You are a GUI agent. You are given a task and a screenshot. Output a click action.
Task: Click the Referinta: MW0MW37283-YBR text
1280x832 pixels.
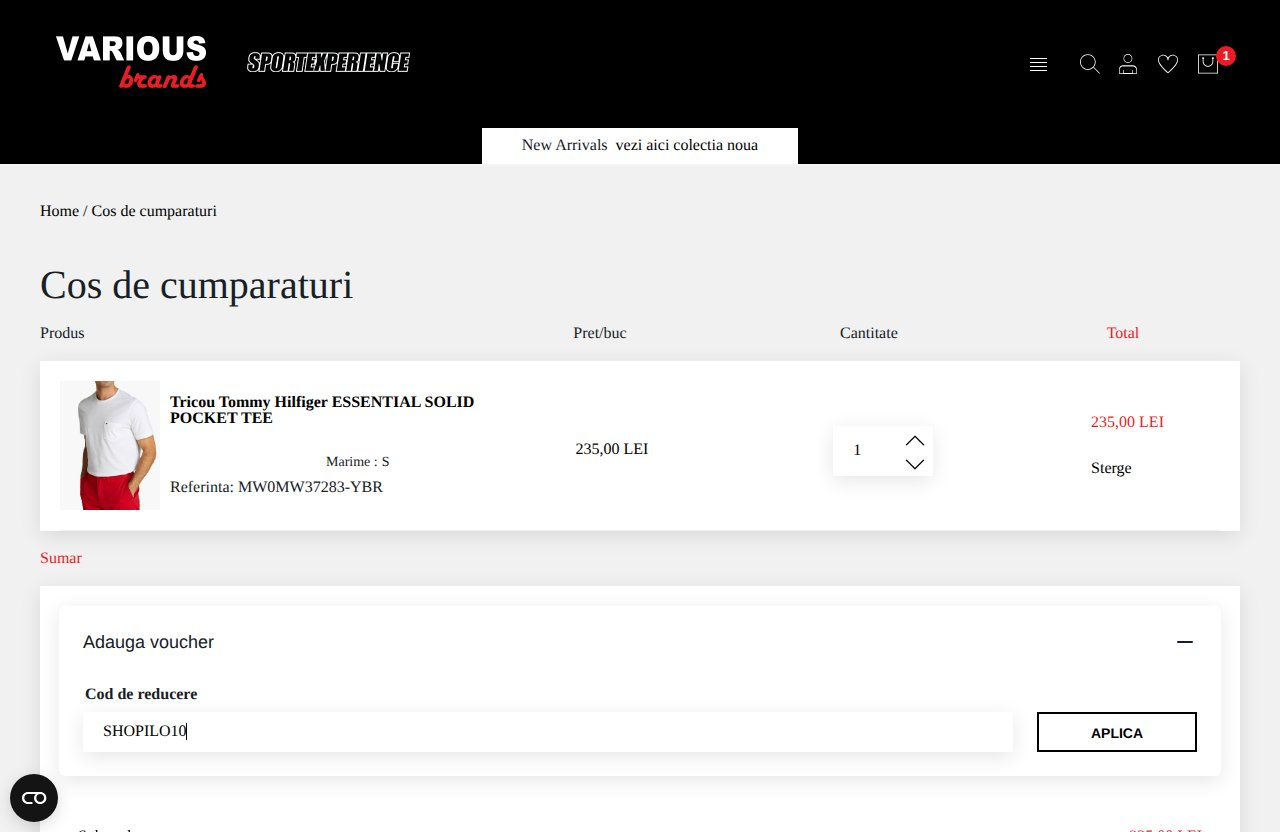276,487
